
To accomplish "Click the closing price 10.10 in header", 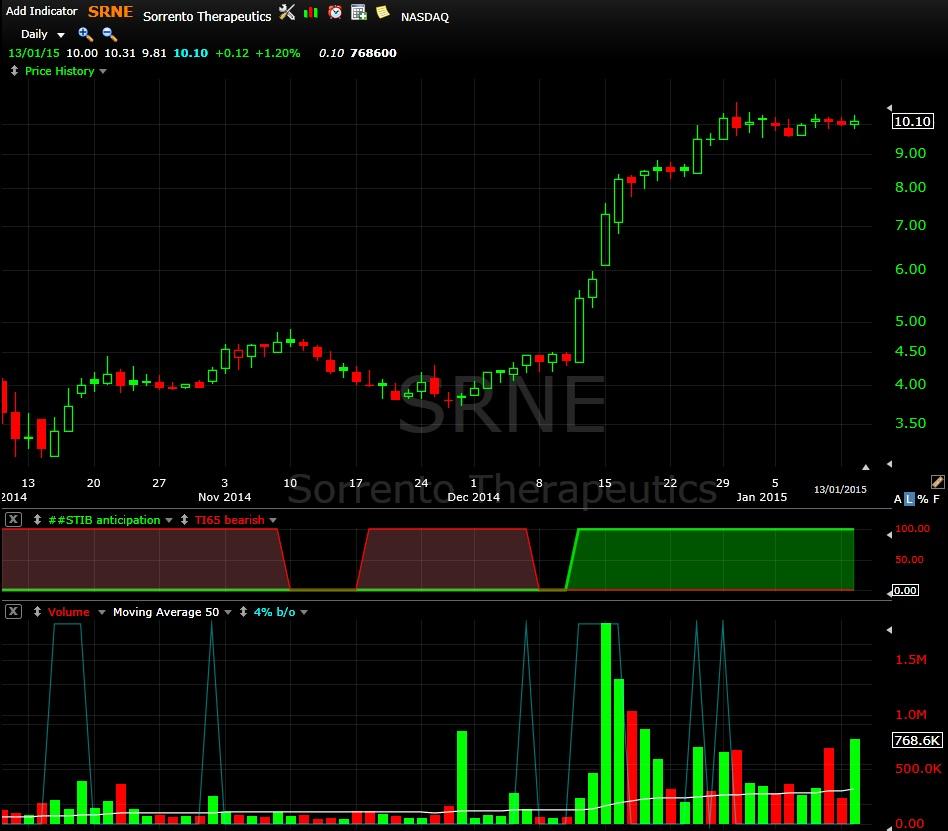I will point(190,53).
